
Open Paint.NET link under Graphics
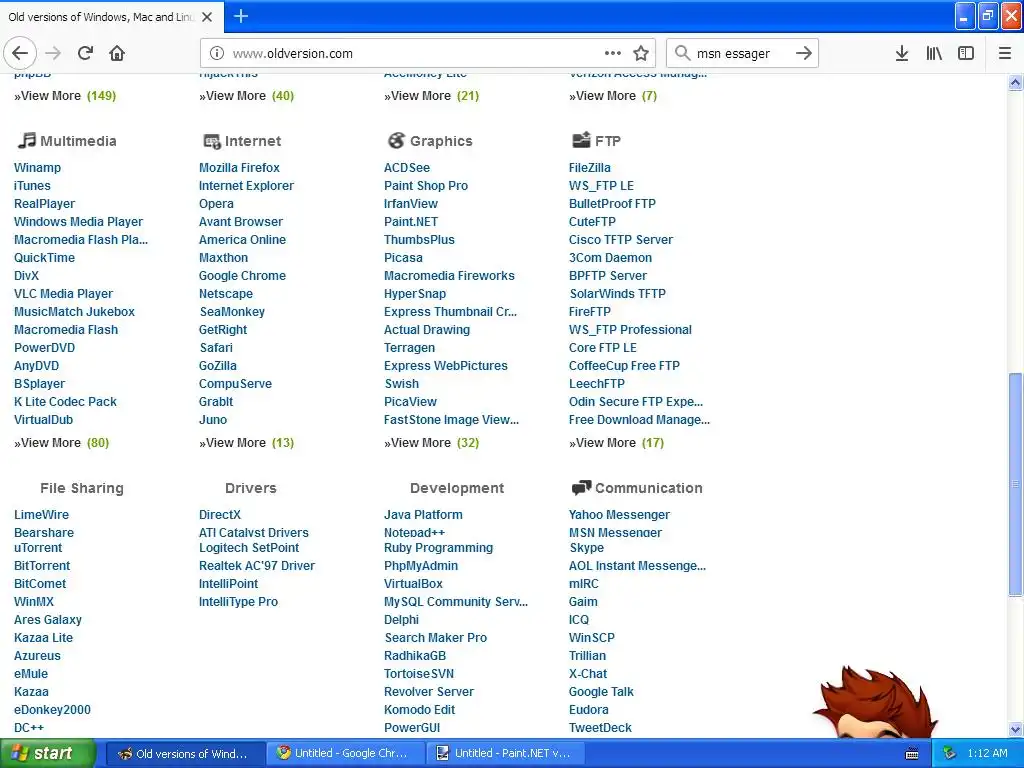411,222
